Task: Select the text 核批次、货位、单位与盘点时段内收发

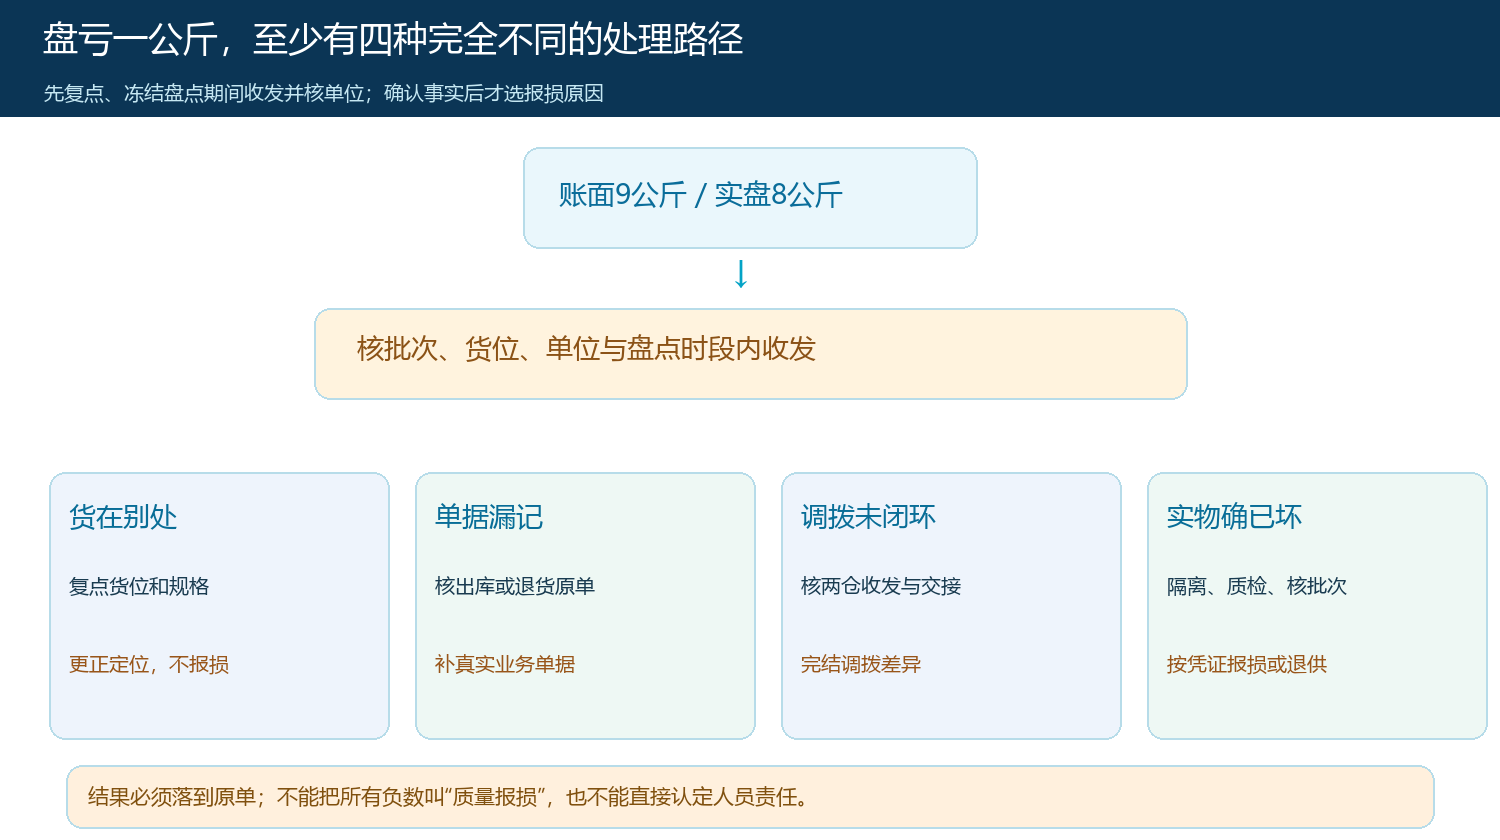Action: pyautogui.click(x=586, y=349)
